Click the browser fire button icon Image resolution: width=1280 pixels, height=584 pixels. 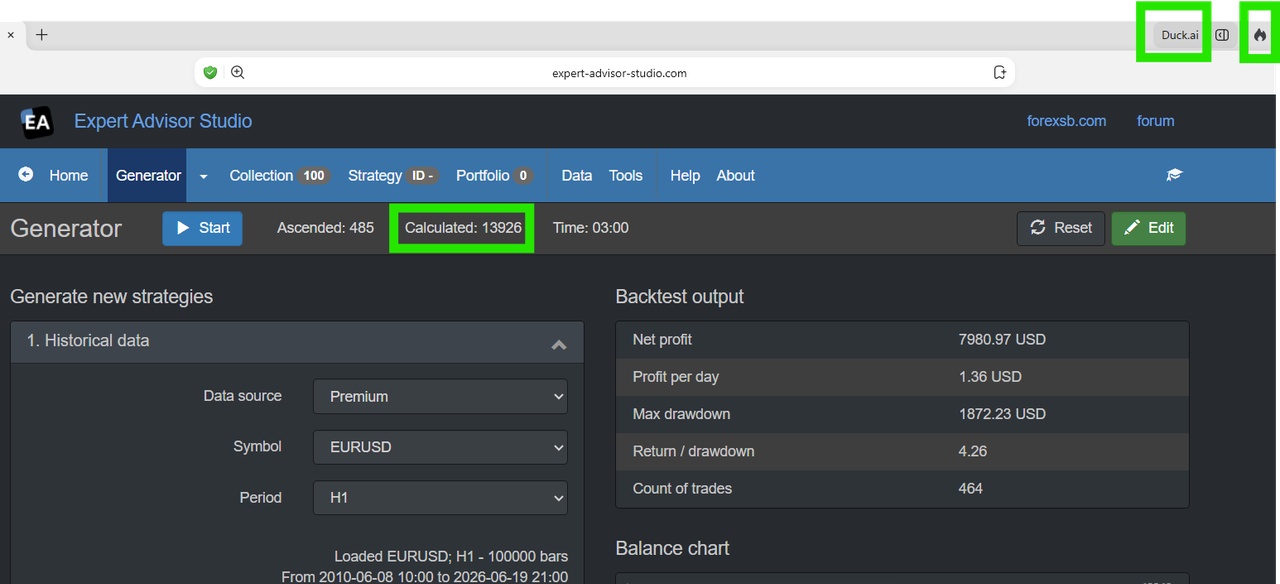tap(1260, 35)
